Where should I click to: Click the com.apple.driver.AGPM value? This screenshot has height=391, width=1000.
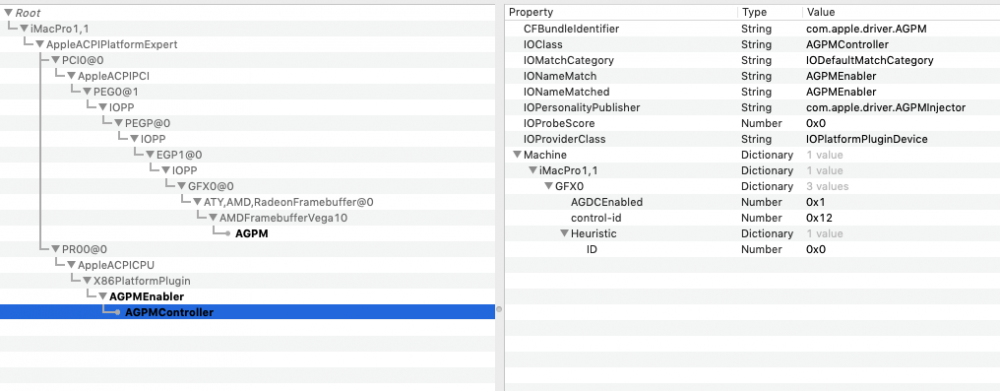coord(865,29)
